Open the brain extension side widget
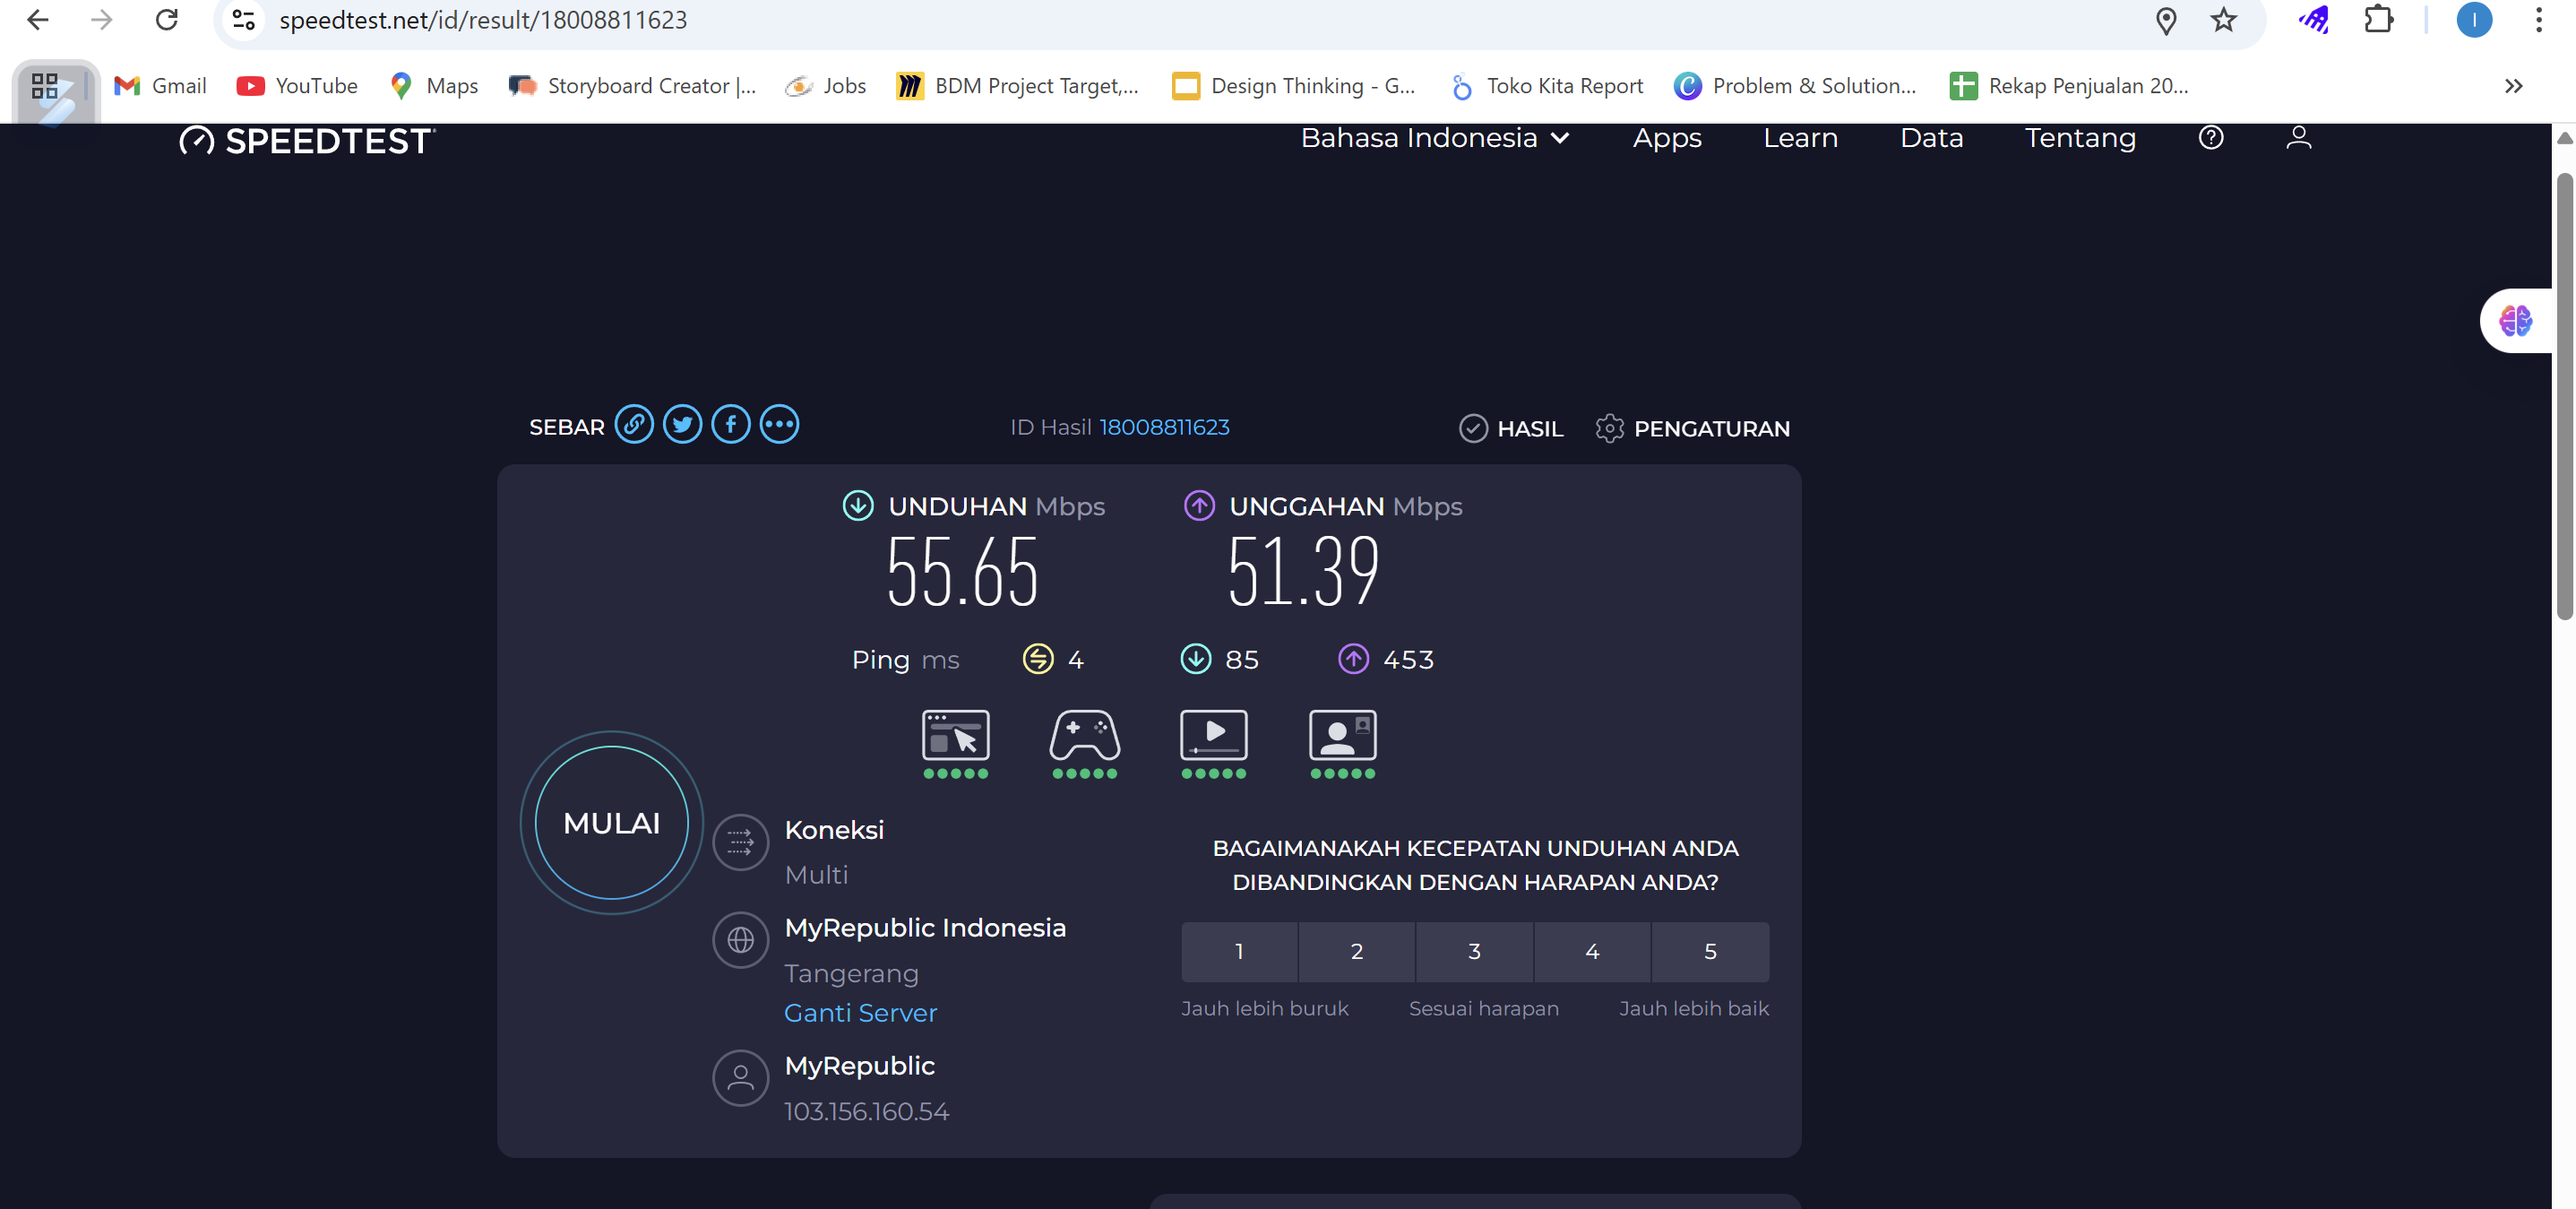 pos(2515,321)
